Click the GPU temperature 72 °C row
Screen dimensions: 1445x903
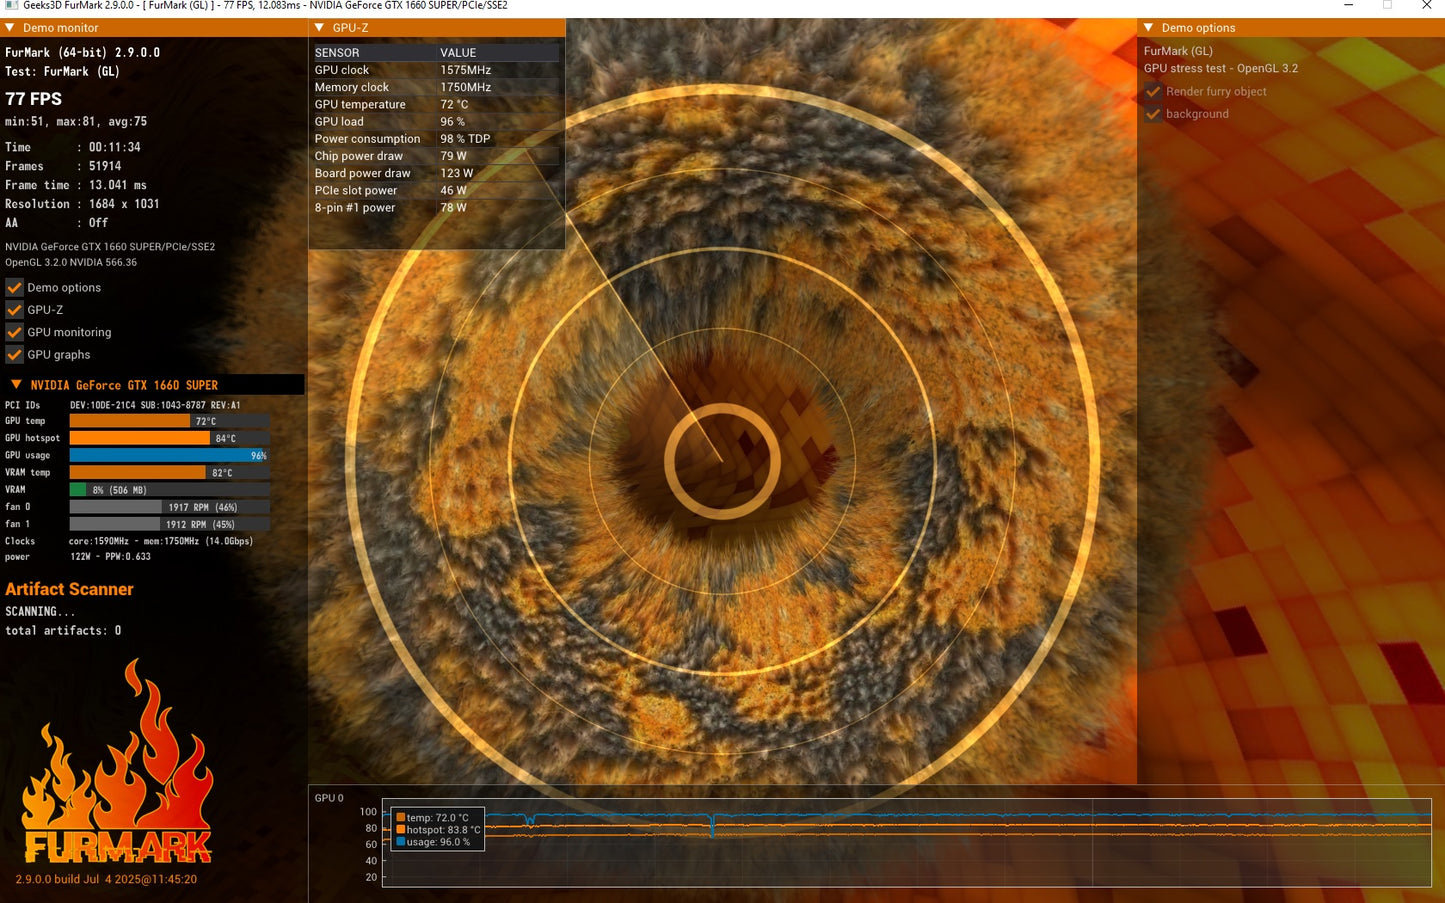pyautogui.click(x=436, y=104)
